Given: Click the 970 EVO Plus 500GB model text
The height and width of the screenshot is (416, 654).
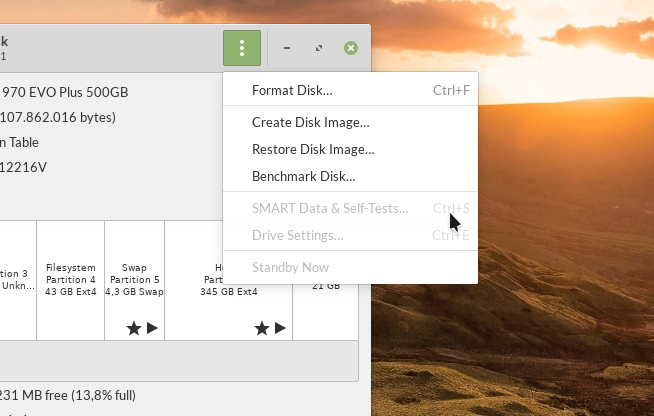Looking at the screenshot, I should pyautogui.click(x=65, y=92).
